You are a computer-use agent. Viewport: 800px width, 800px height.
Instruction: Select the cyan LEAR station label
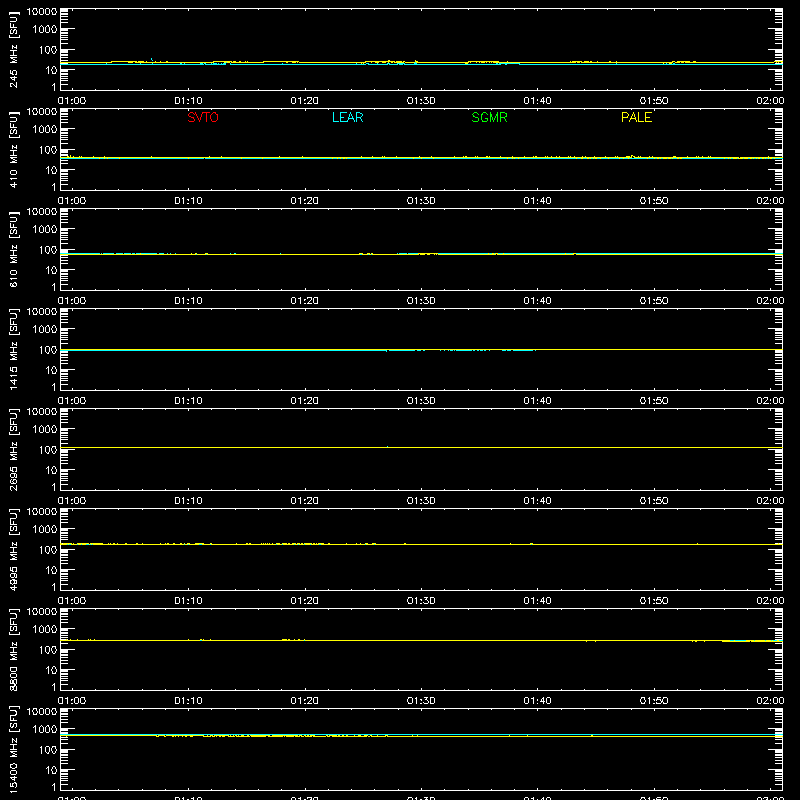coord(347,117)
